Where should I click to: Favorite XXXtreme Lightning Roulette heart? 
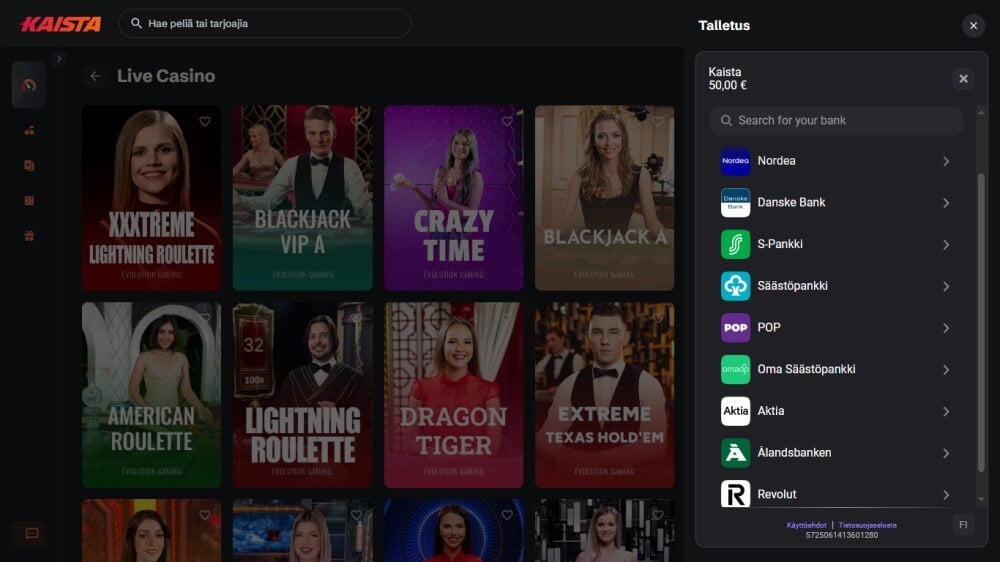[x=205, y=121]
